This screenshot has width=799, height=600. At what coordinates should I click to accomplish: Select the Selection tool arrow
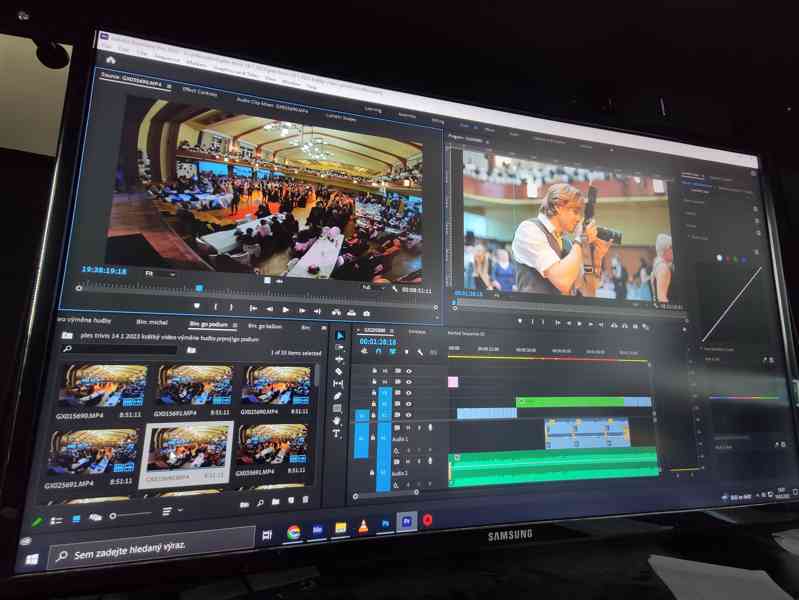340,335
